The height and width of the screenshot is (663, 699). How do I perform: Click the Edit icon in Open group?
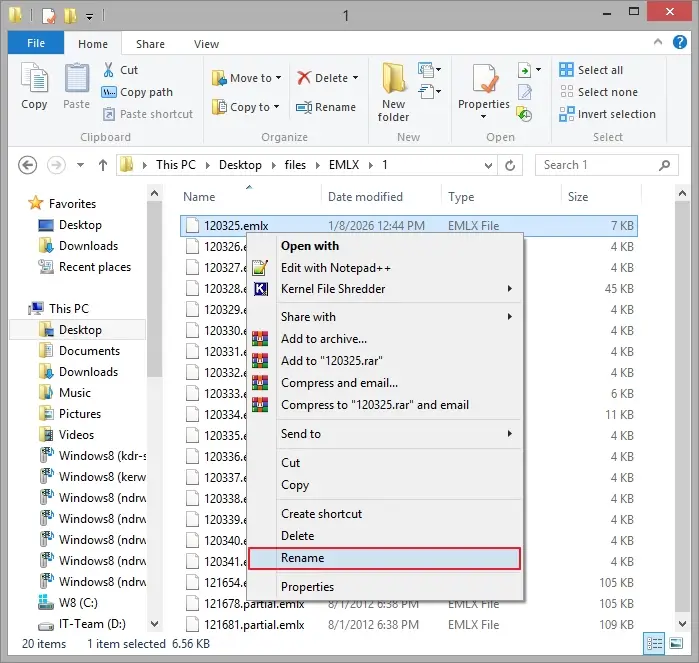[525, 92]
